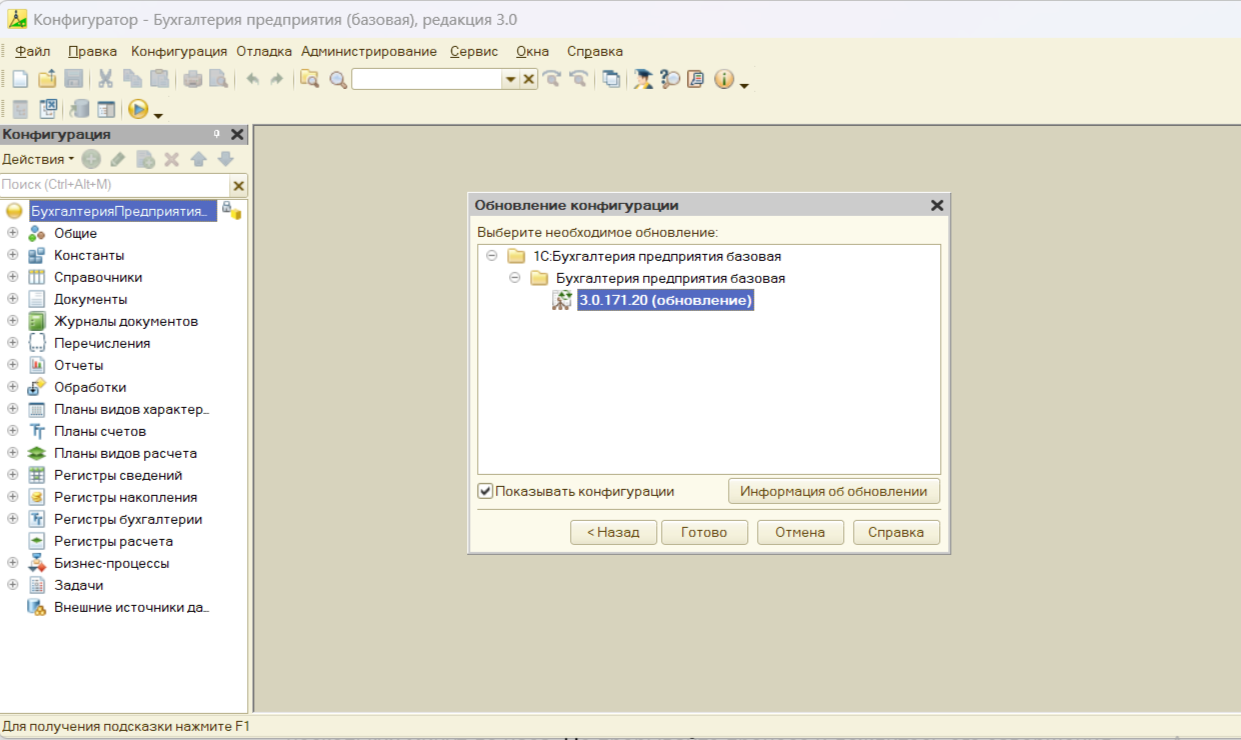Screen dimensions: 1241x740
Task: Click the < Назад button
Action: (613, 532)
